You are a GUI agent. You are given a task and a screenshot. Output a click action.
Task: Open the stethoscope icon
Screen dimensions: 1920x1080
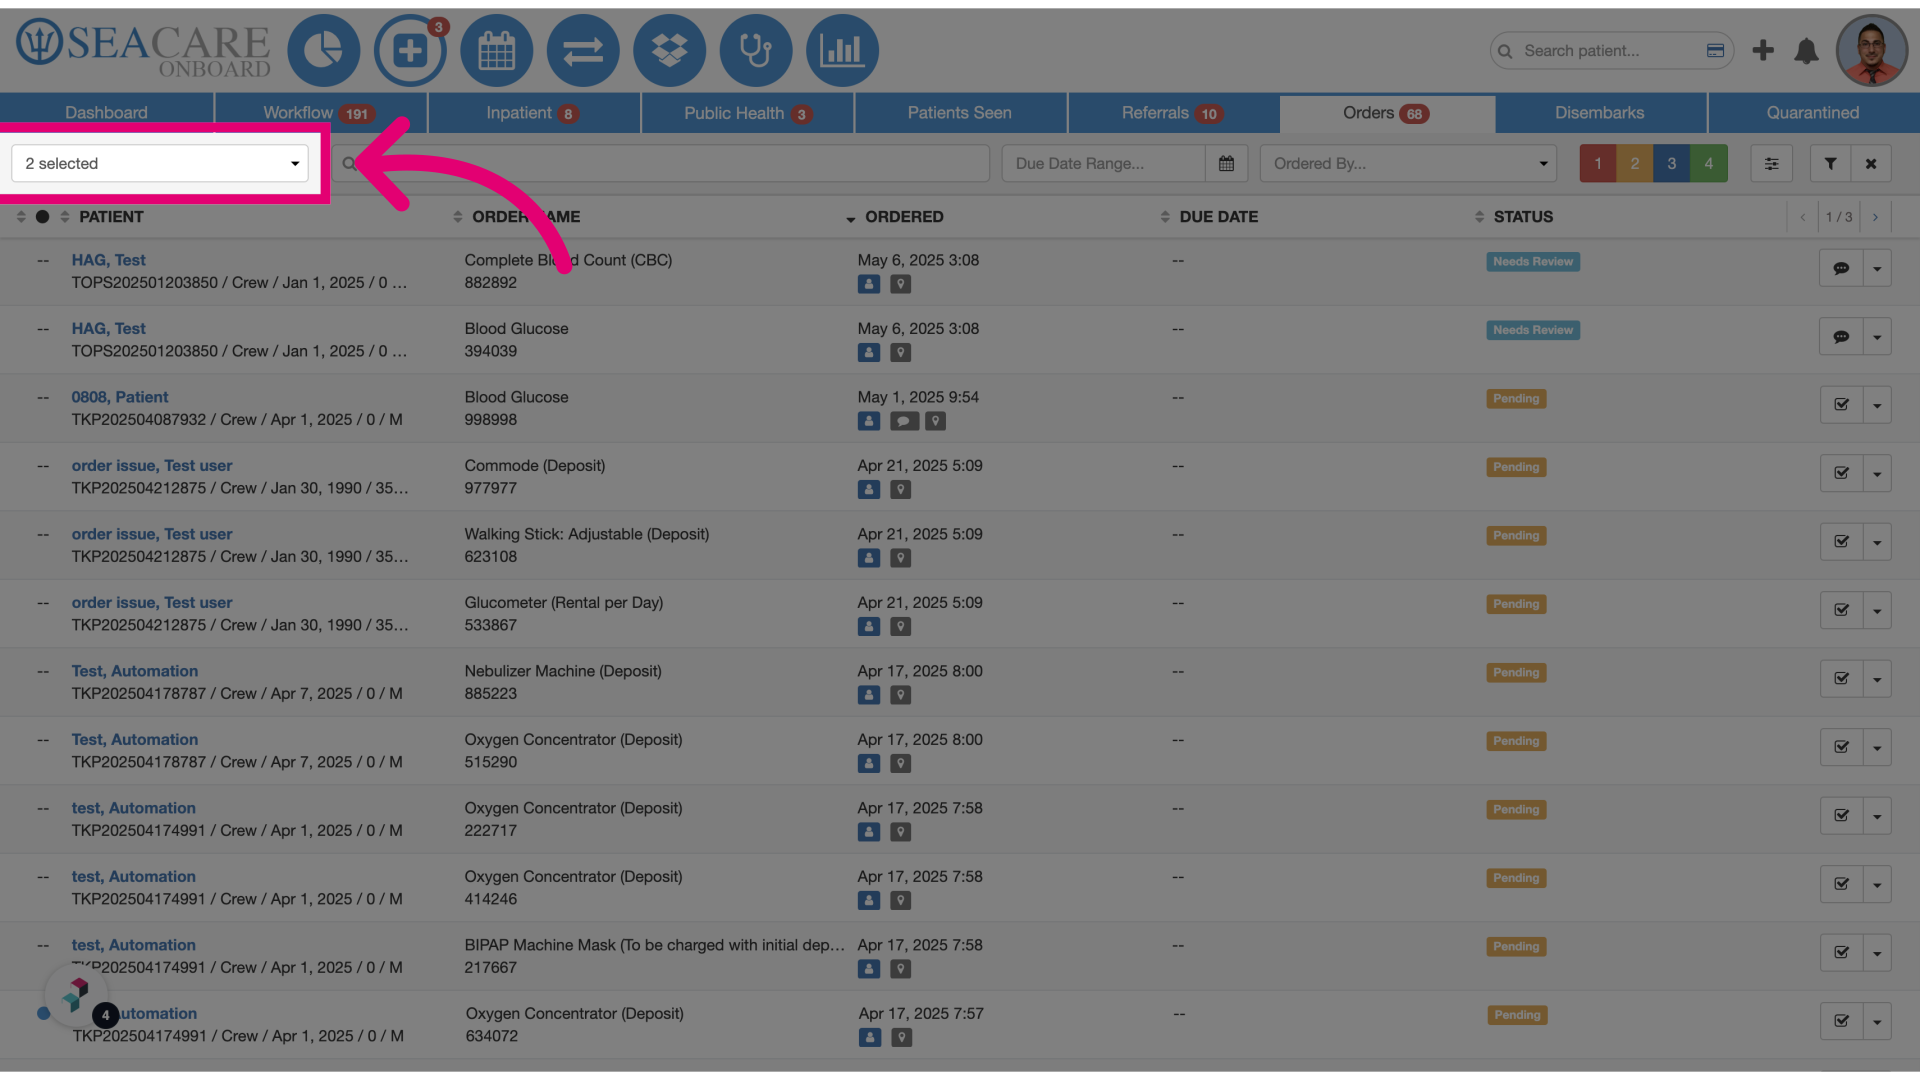coord(756,50)
